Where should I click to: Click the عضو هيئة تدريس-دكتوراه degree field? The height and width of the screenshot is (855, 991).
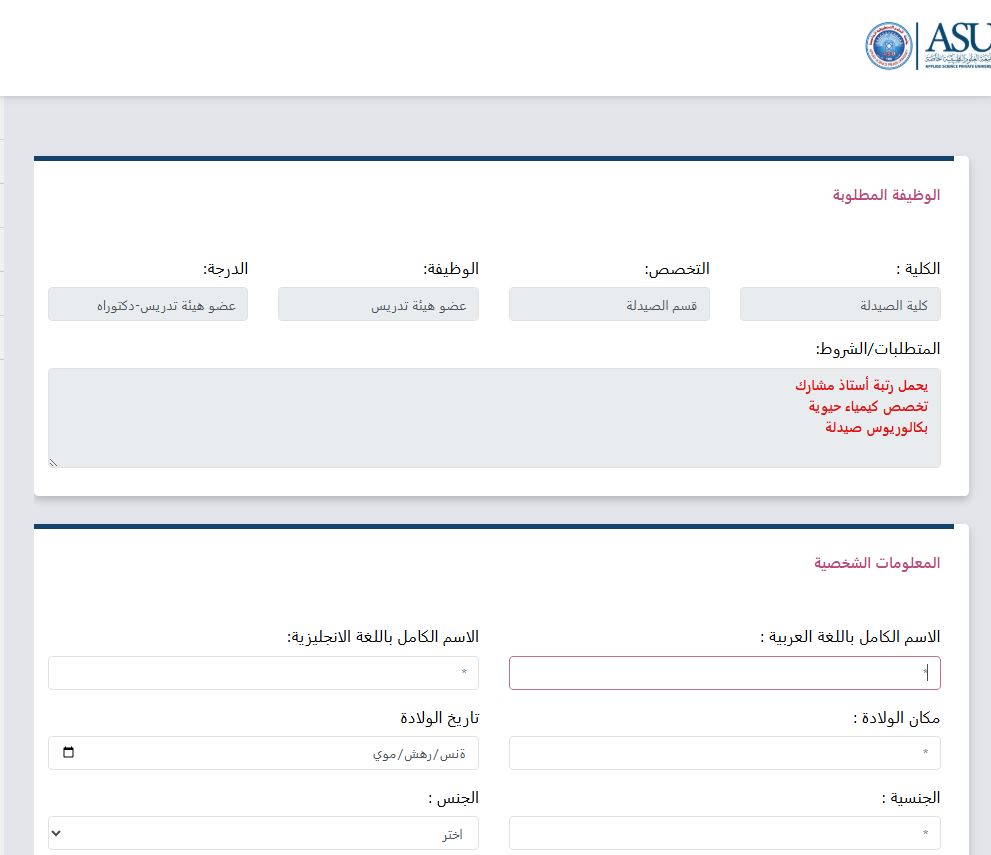[148, 305]
